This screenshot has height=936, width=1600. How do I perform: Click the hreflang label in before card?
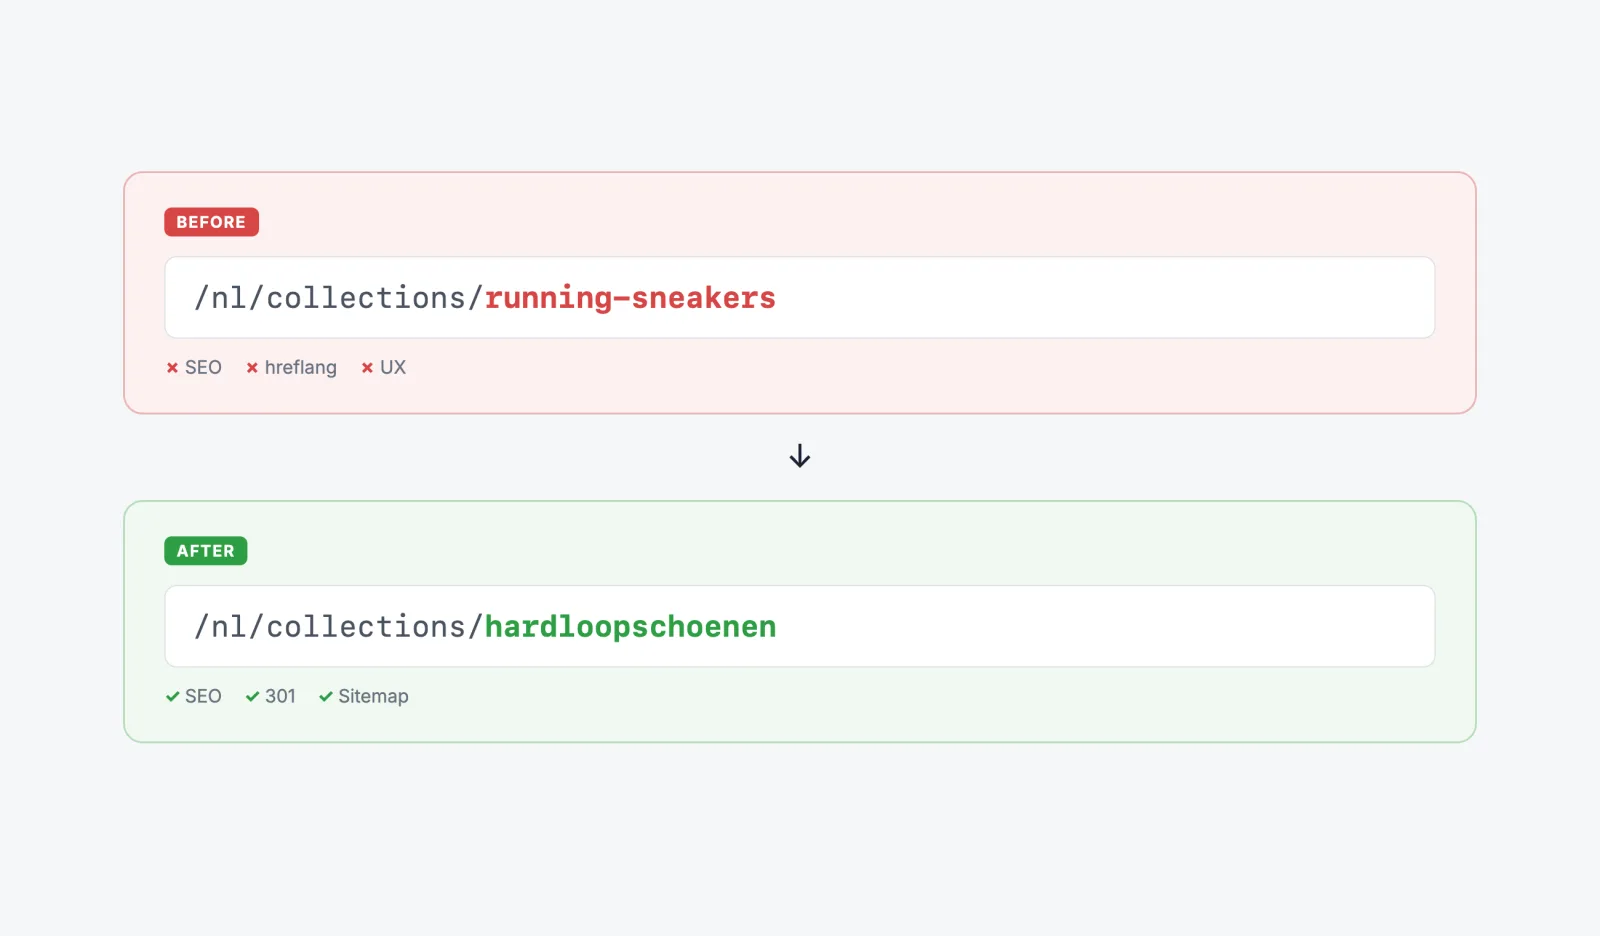pyautogui.click(x=301, y=368)
